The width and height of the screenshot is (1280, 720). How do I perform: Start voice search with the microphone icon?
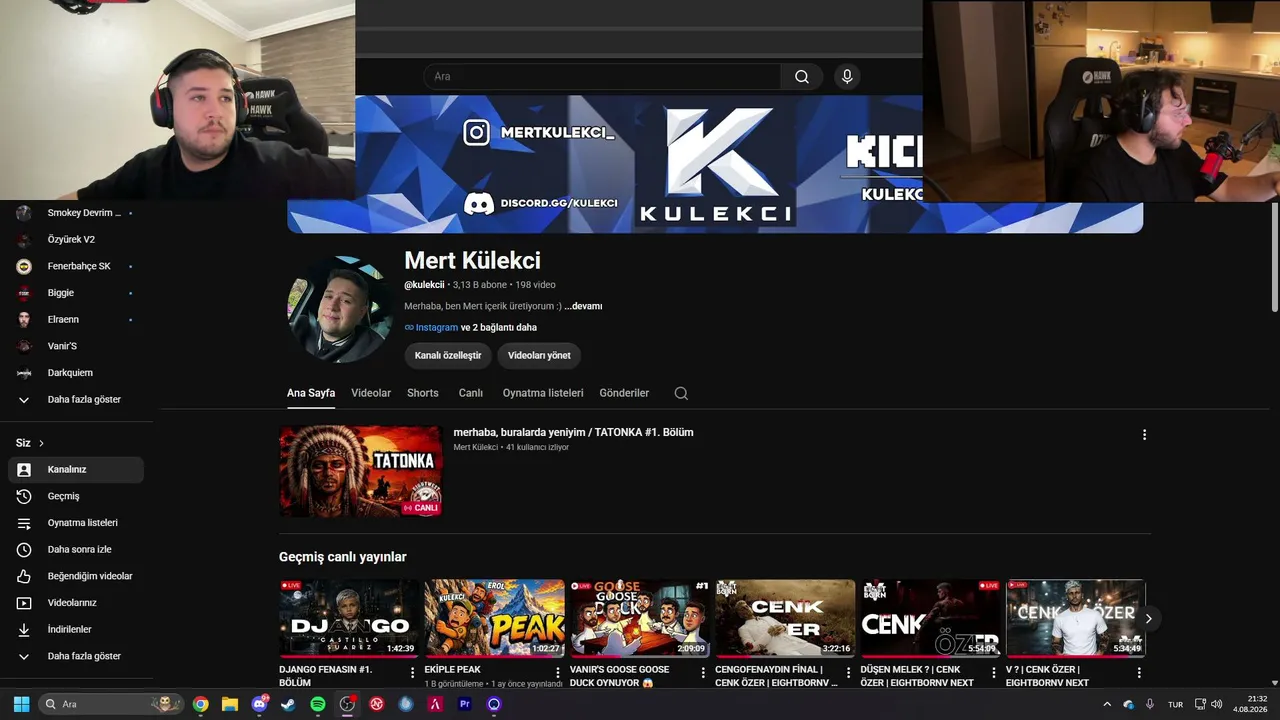tap(847, 77)
